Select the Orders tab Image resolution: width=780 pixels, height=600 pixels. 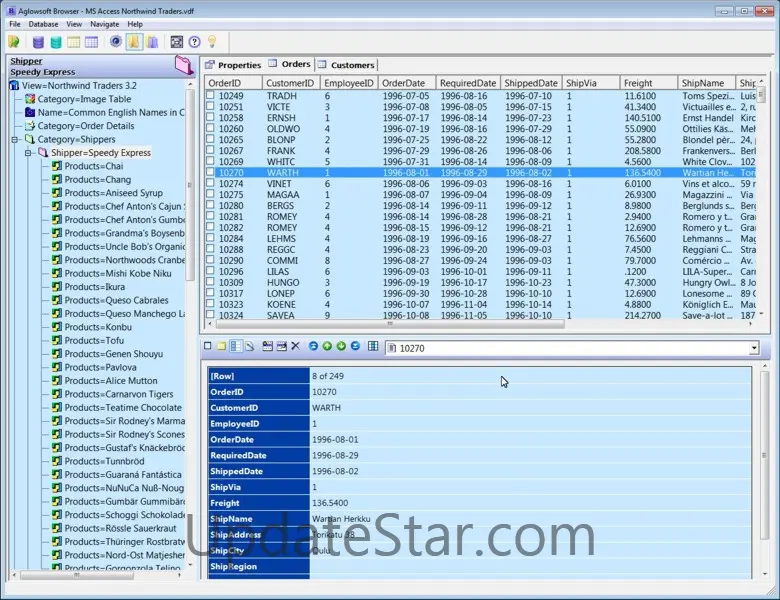(289, 64)
